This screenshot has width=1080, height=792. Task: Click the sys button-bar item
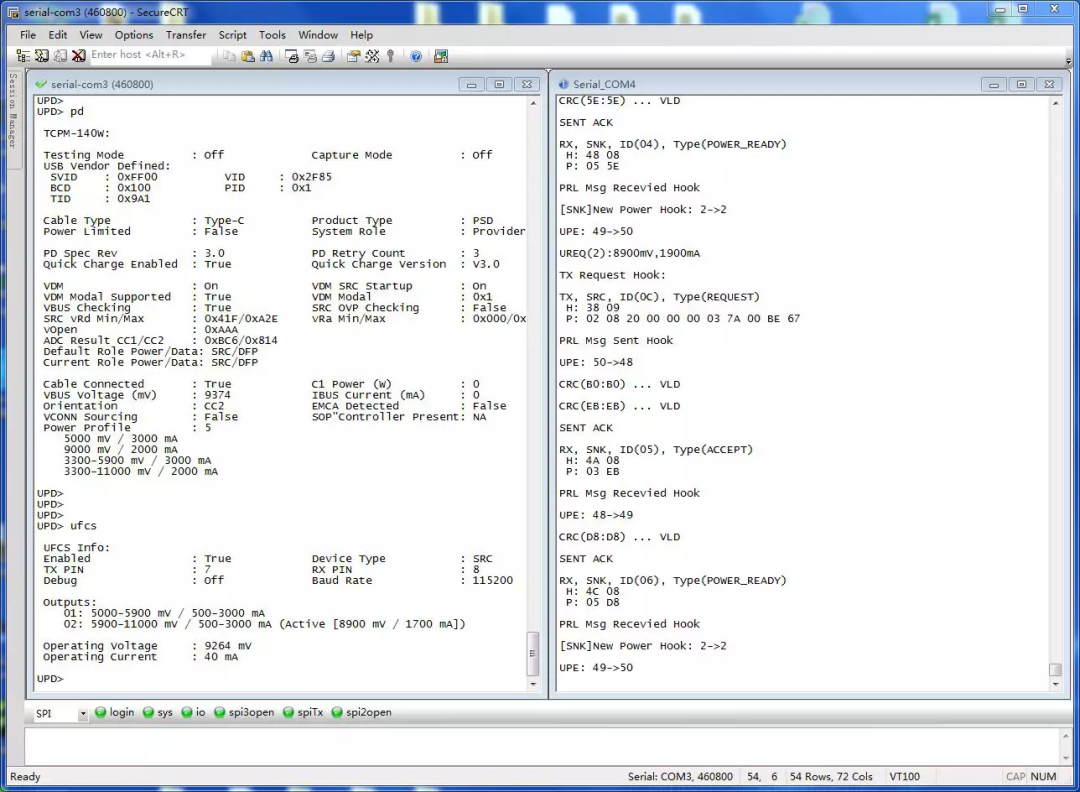[158, 712]
